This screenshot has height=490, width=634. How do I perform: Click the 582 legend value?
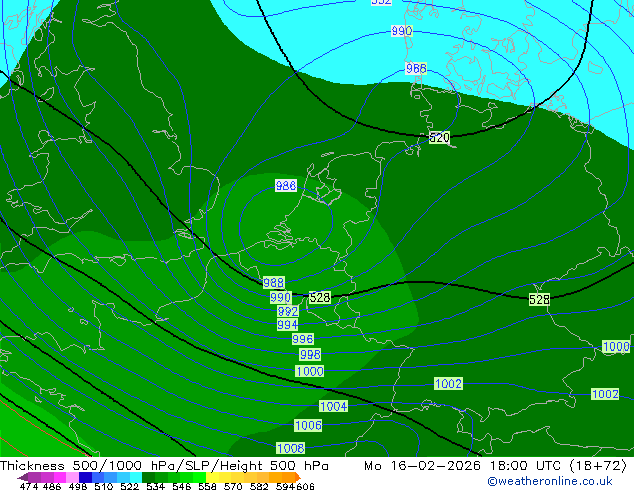point(259,486)
